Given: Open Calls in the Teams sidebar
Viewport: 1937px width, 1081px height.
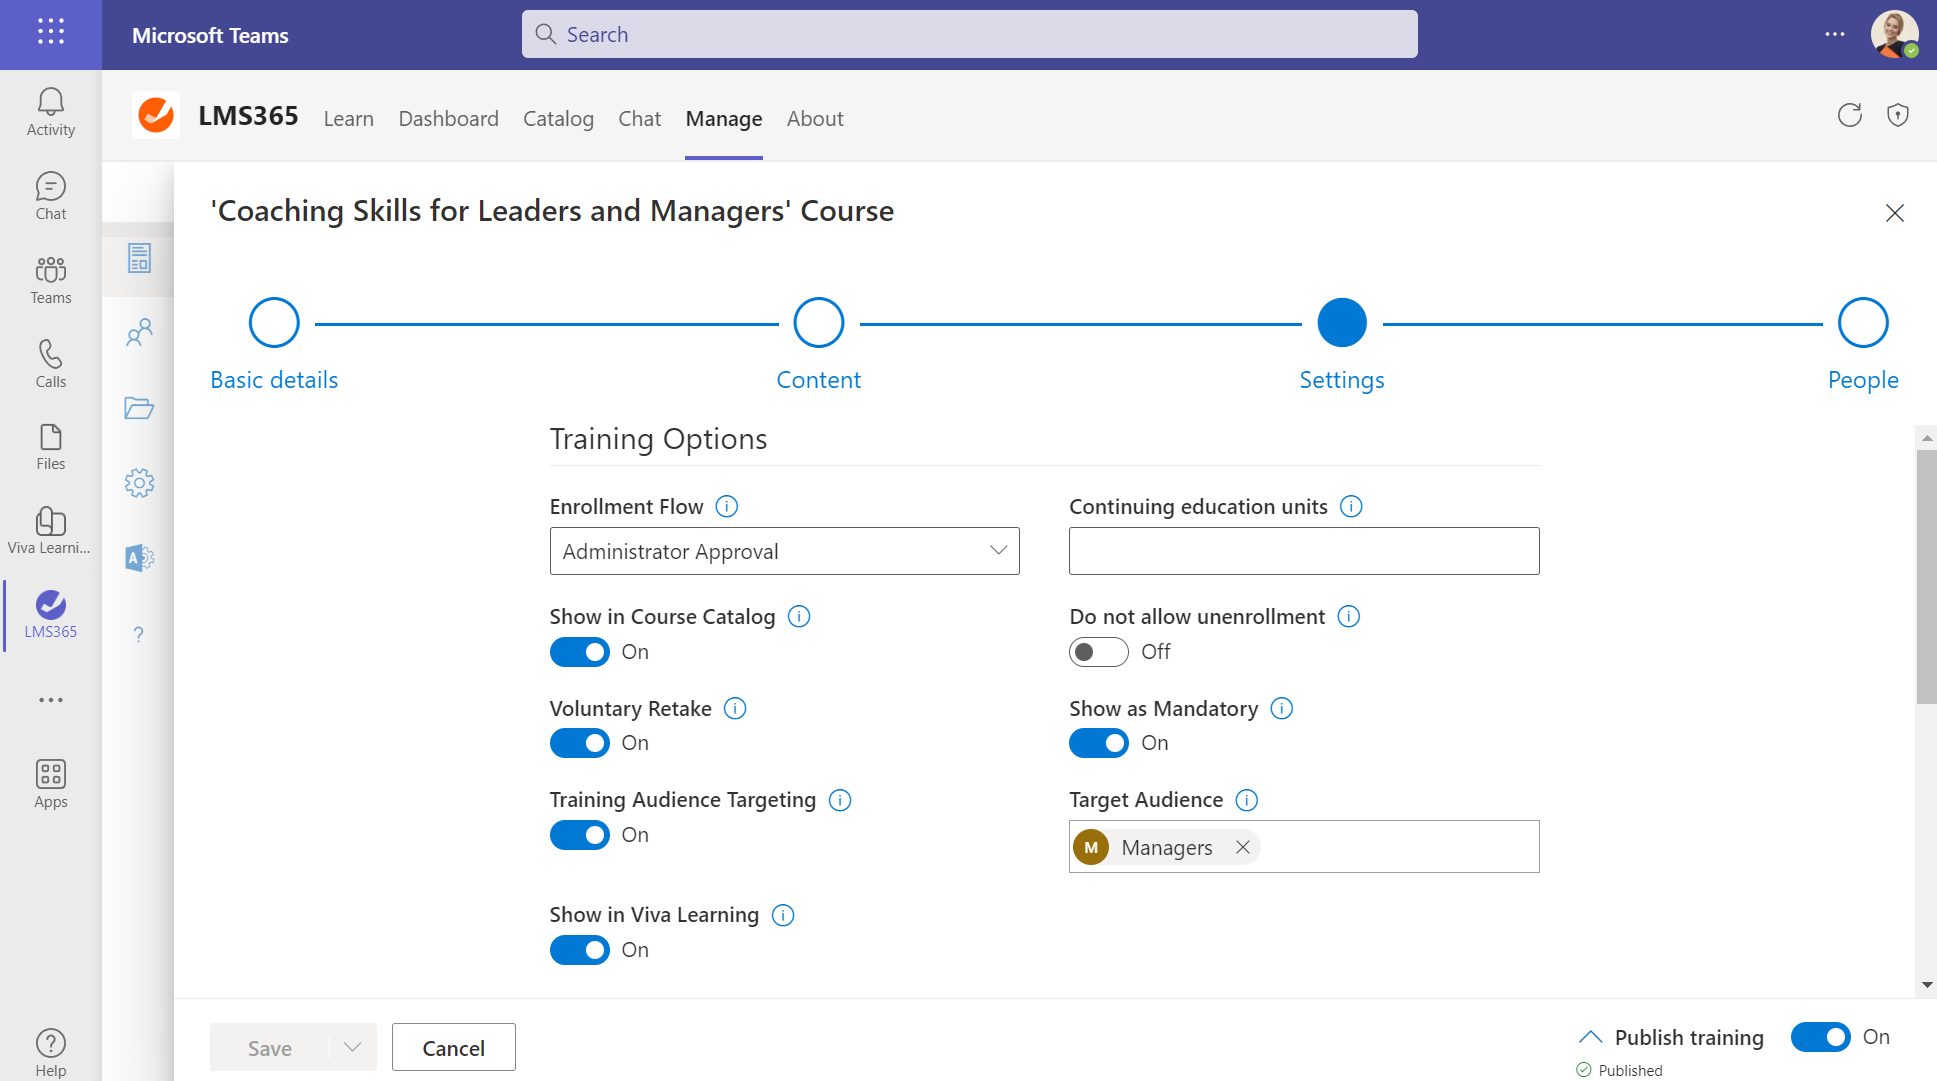Looking at the screenshot, I should point(51,364).
